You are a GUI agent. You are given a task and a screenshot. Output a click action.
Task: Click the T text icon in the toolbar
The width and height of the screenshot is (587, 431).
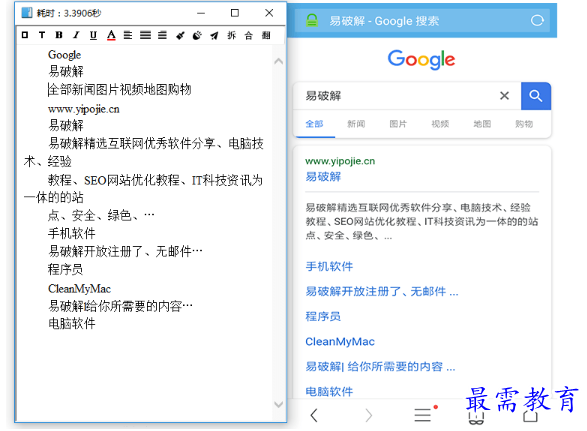42,35
